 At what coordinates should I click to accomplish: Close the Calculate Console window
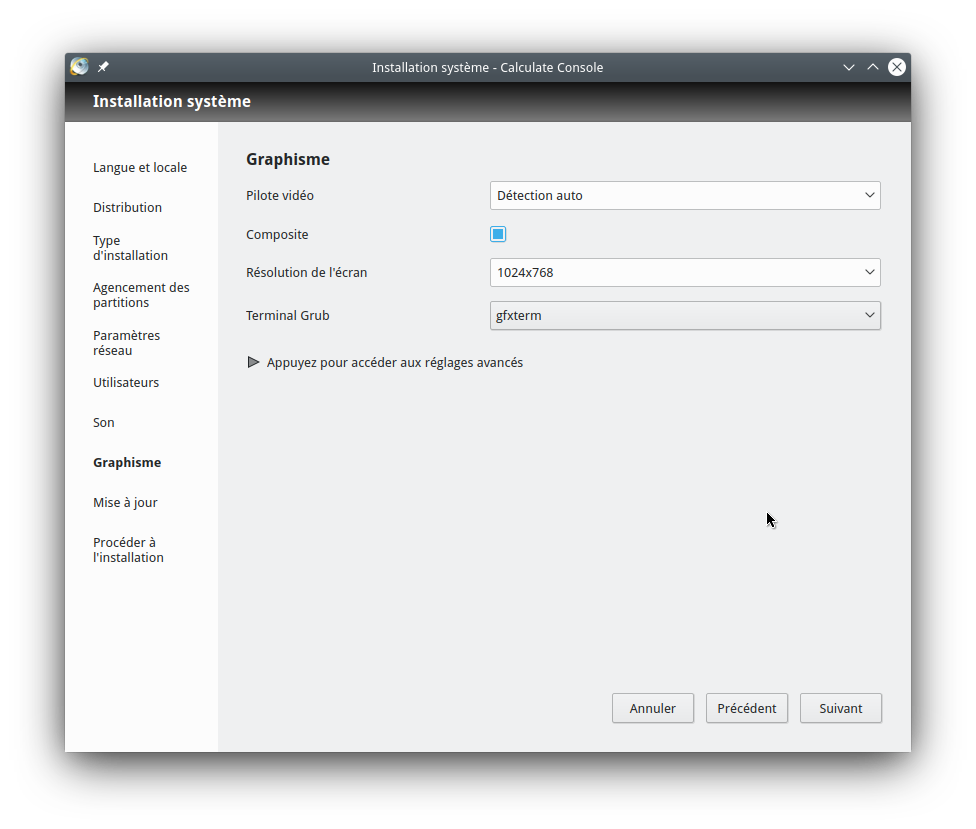tap(897, 67)
